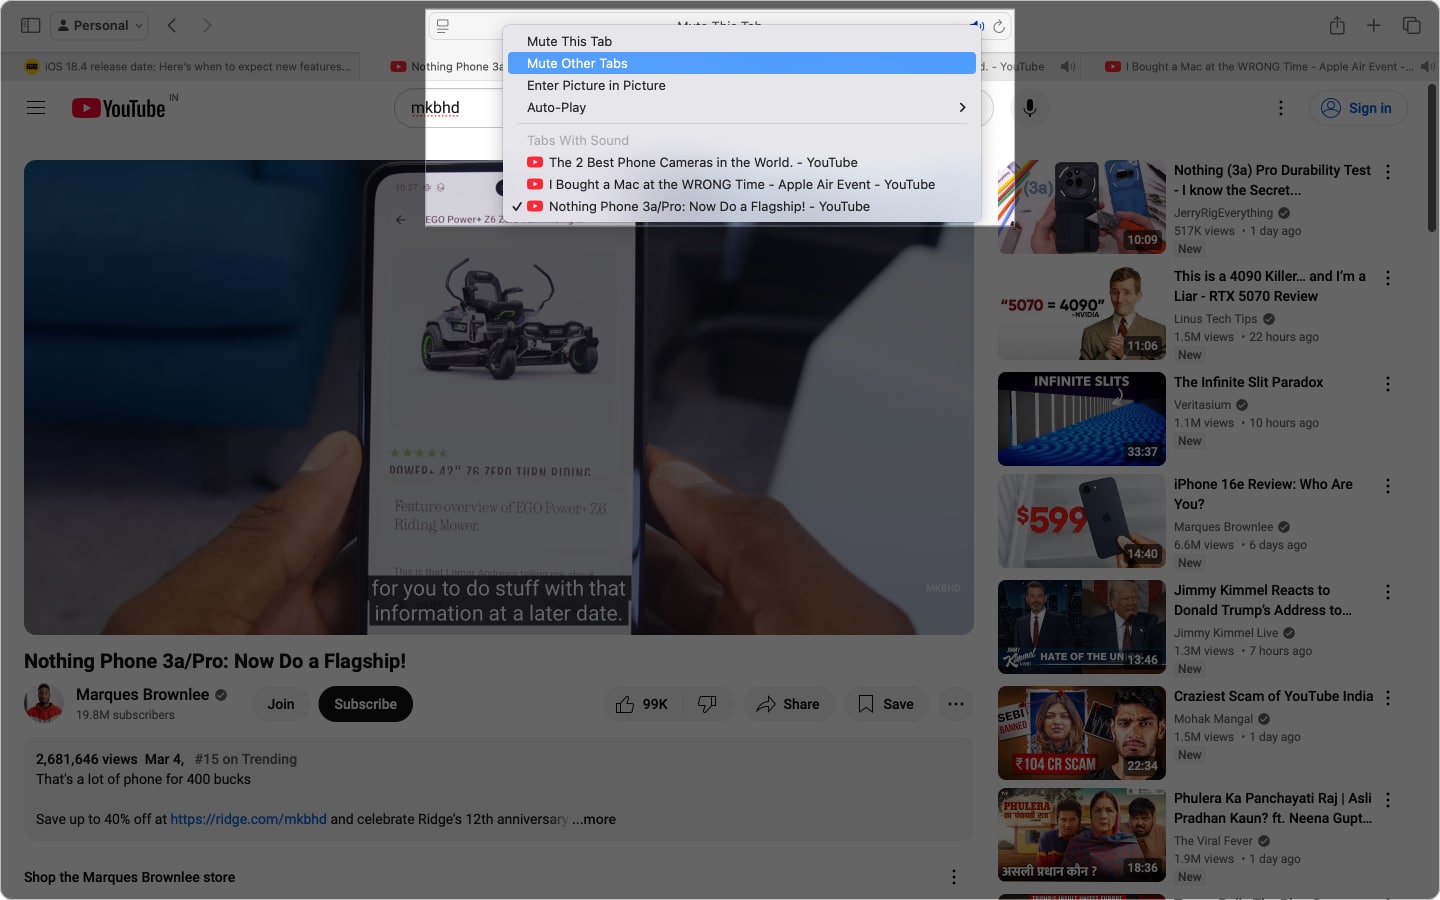Open Craziest Scam of YouTube India thumbnail
The image size is (1440, 900).
pos(1082,733)
